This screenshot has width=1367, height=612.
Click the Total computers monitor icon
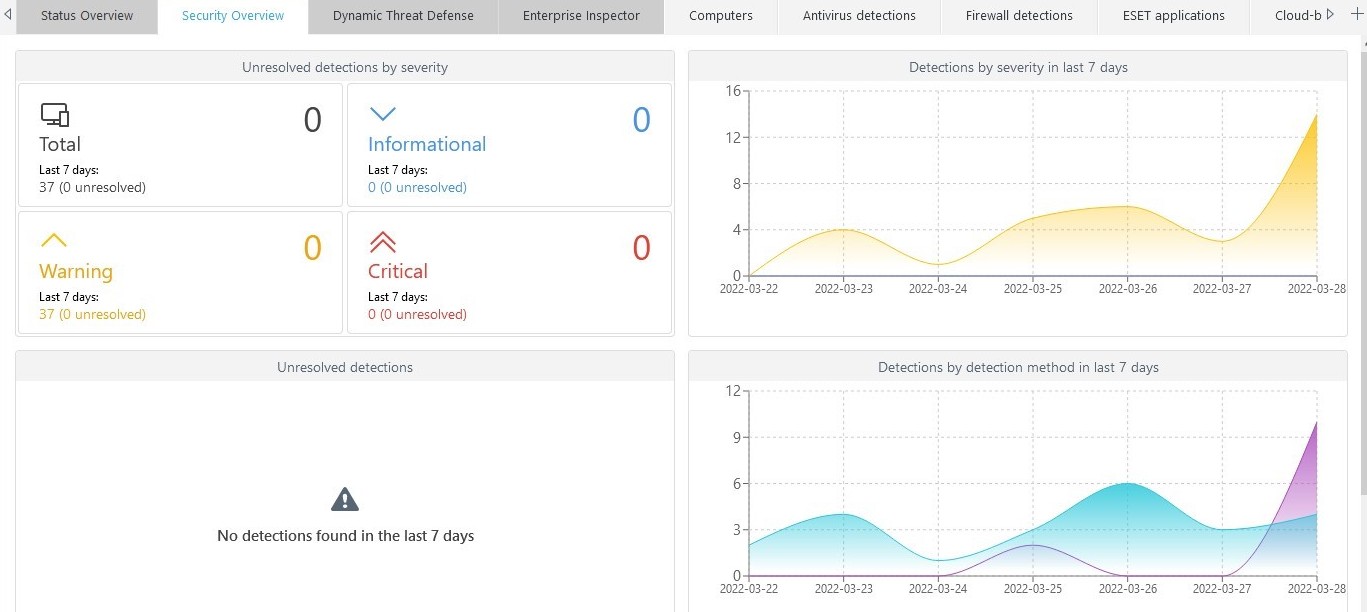tap(55, 115)
